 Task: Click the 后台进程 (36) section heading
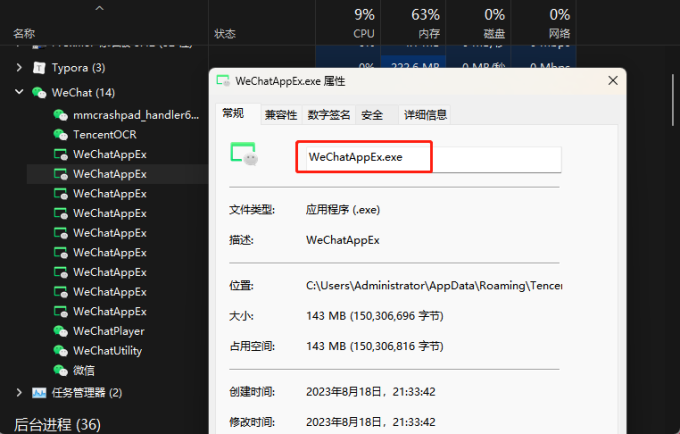pyautogui.click(x=57, y=424)
